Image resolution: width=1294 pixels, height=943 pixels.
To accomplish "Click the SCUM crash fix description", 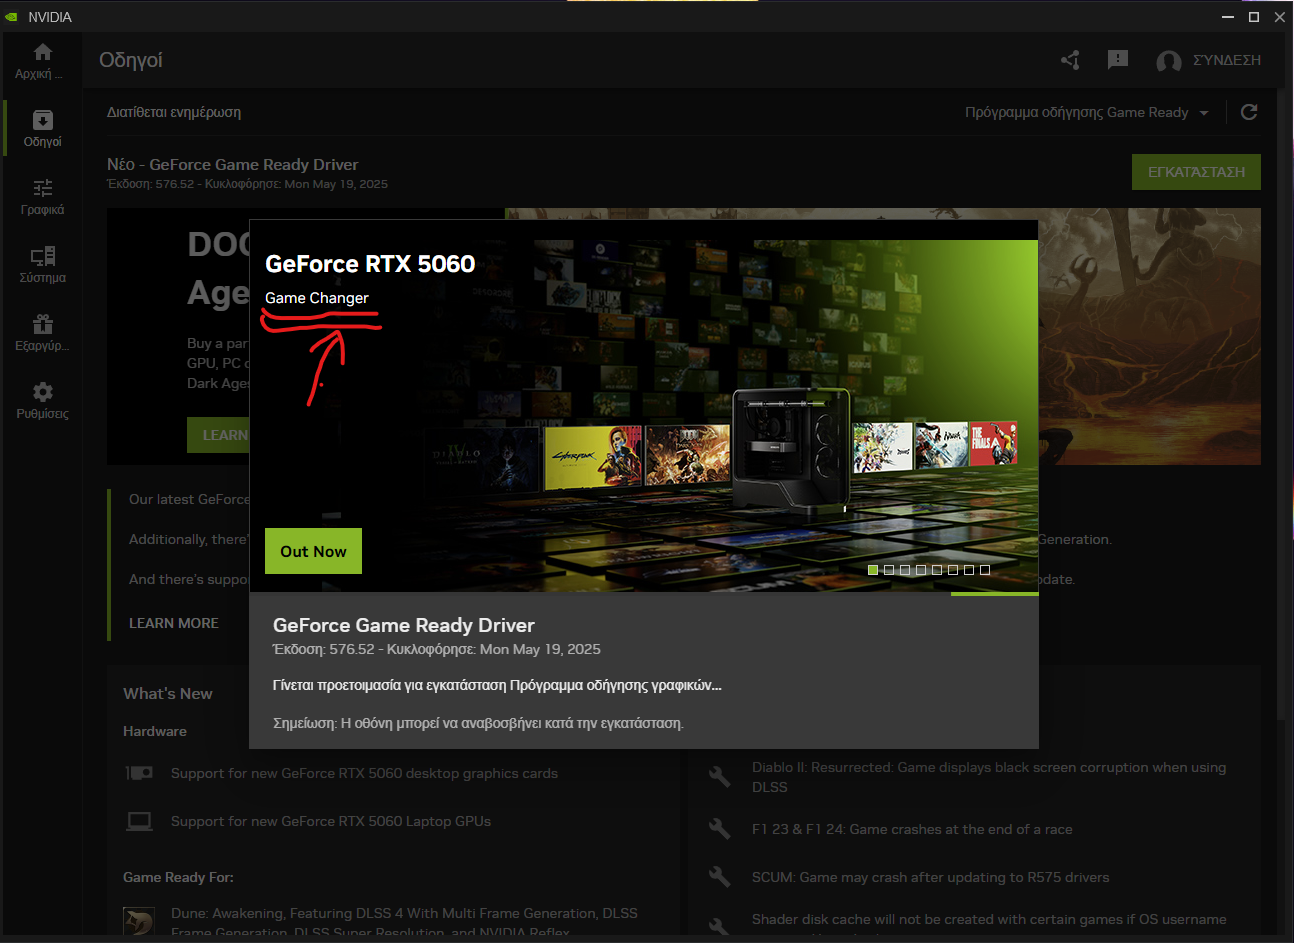I will point(931,877).
